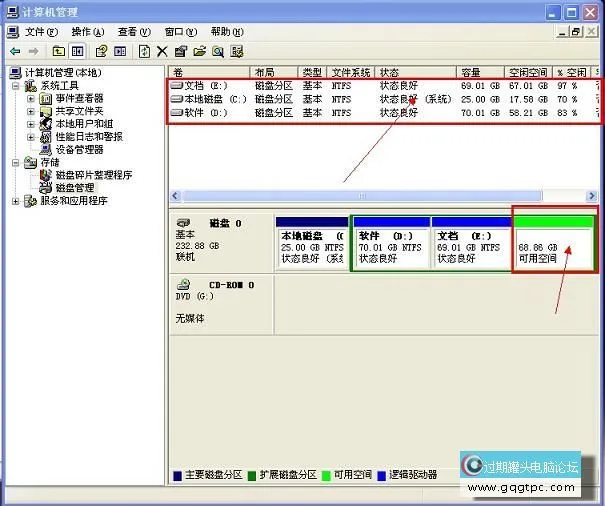The image size is (605, 506).
Task: Open the 帮助(H) menu
Action: click(x=227, y=32)
